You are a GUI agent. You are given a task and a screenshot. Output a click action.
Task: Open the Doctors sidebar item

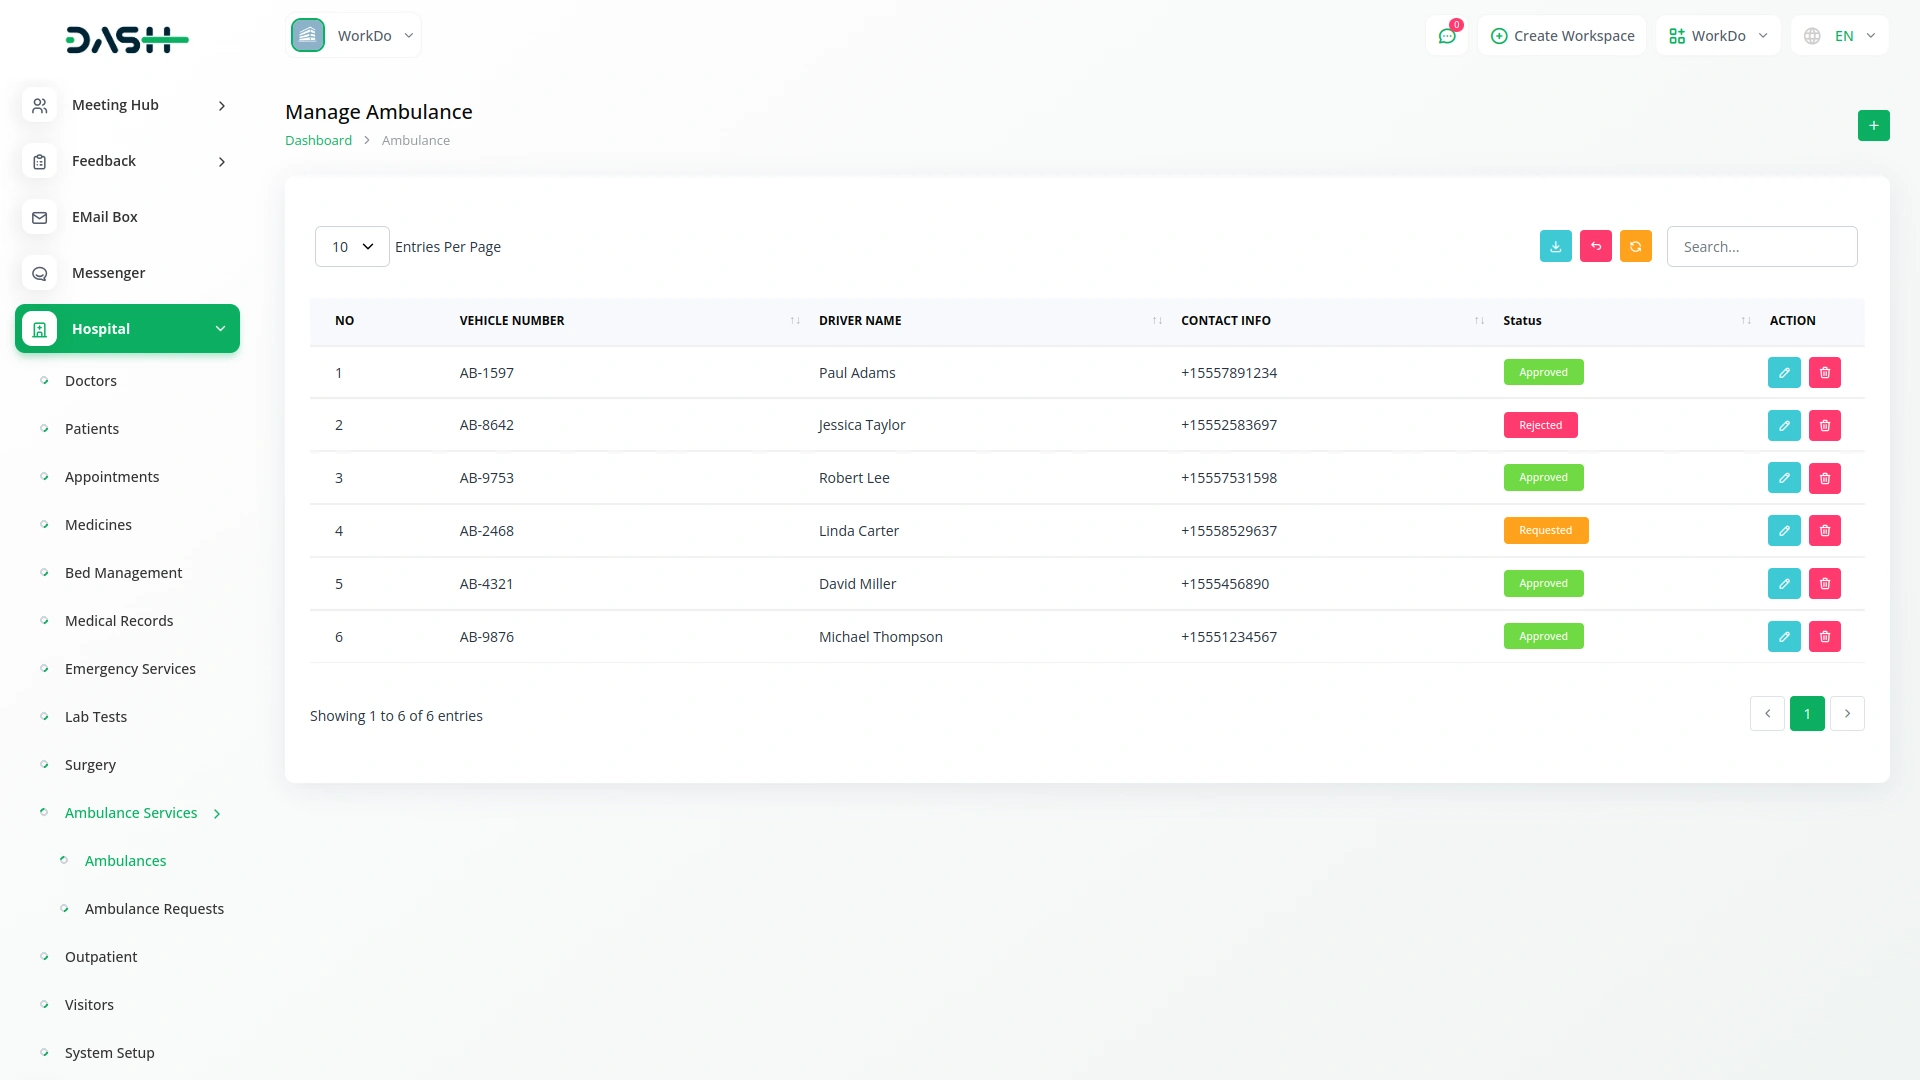[x=90, y=380]
